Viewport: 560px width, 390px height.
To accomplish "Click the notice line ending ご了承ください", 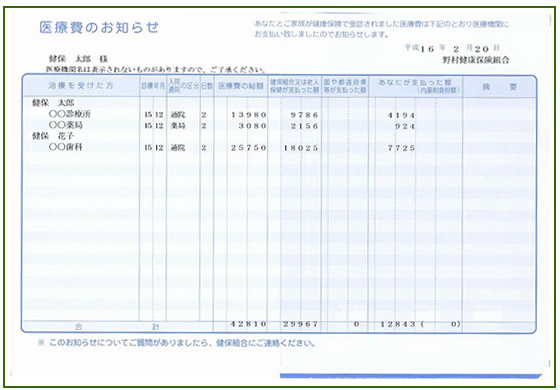I will [x=156, y=69].
